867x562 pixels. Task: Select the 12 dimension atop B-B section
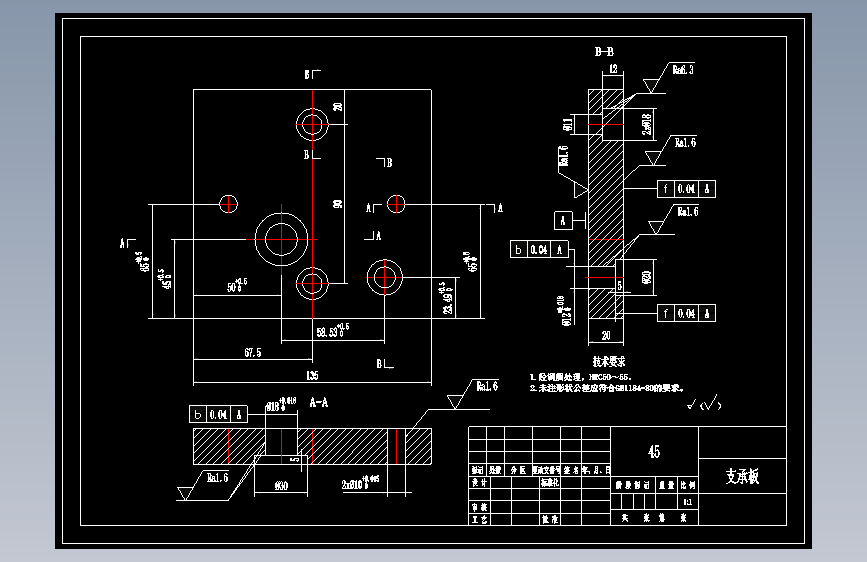click(613, 69)
